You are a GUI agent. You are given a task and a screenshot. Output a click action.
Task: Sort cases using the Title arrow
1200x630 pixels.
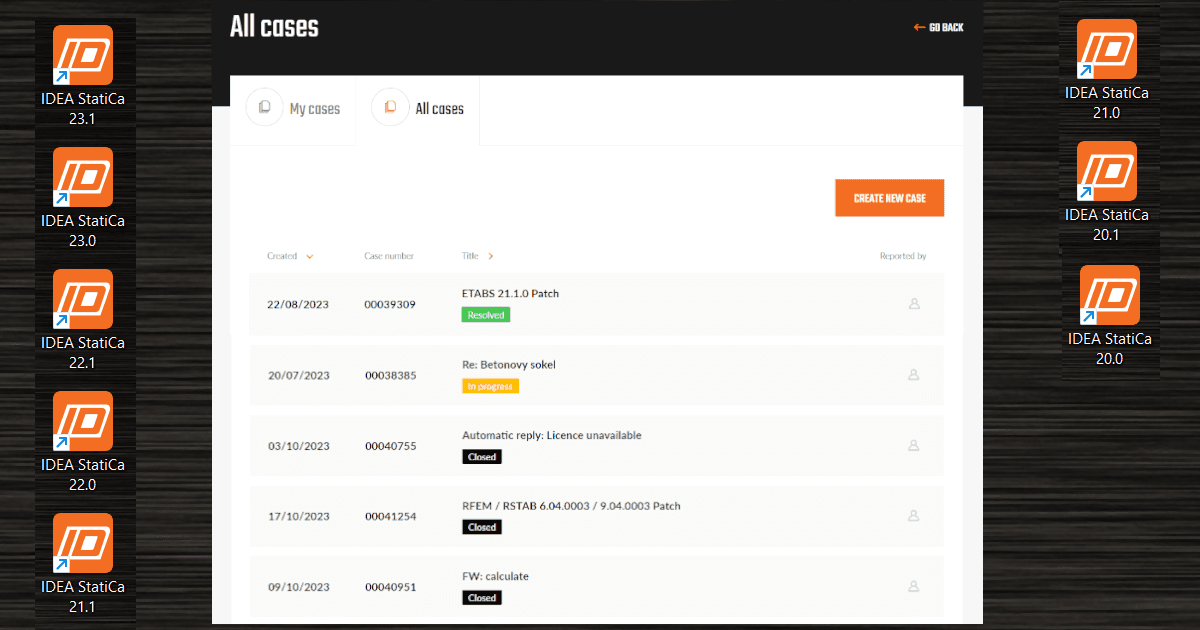click(x=490, y=256)
